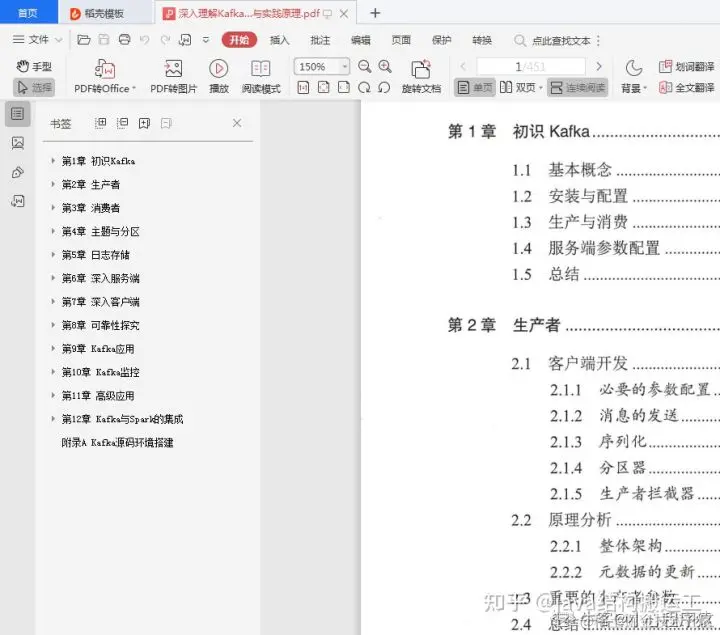Redo the last action
This screenshot has width=720, height=635.
pyautogui.click(x=165, y=40)
